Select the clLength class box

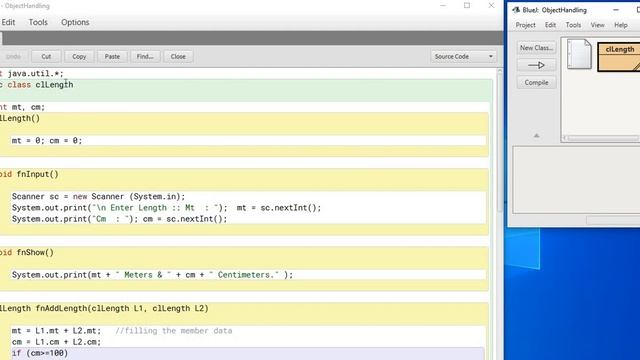click(x=619, y=57)
